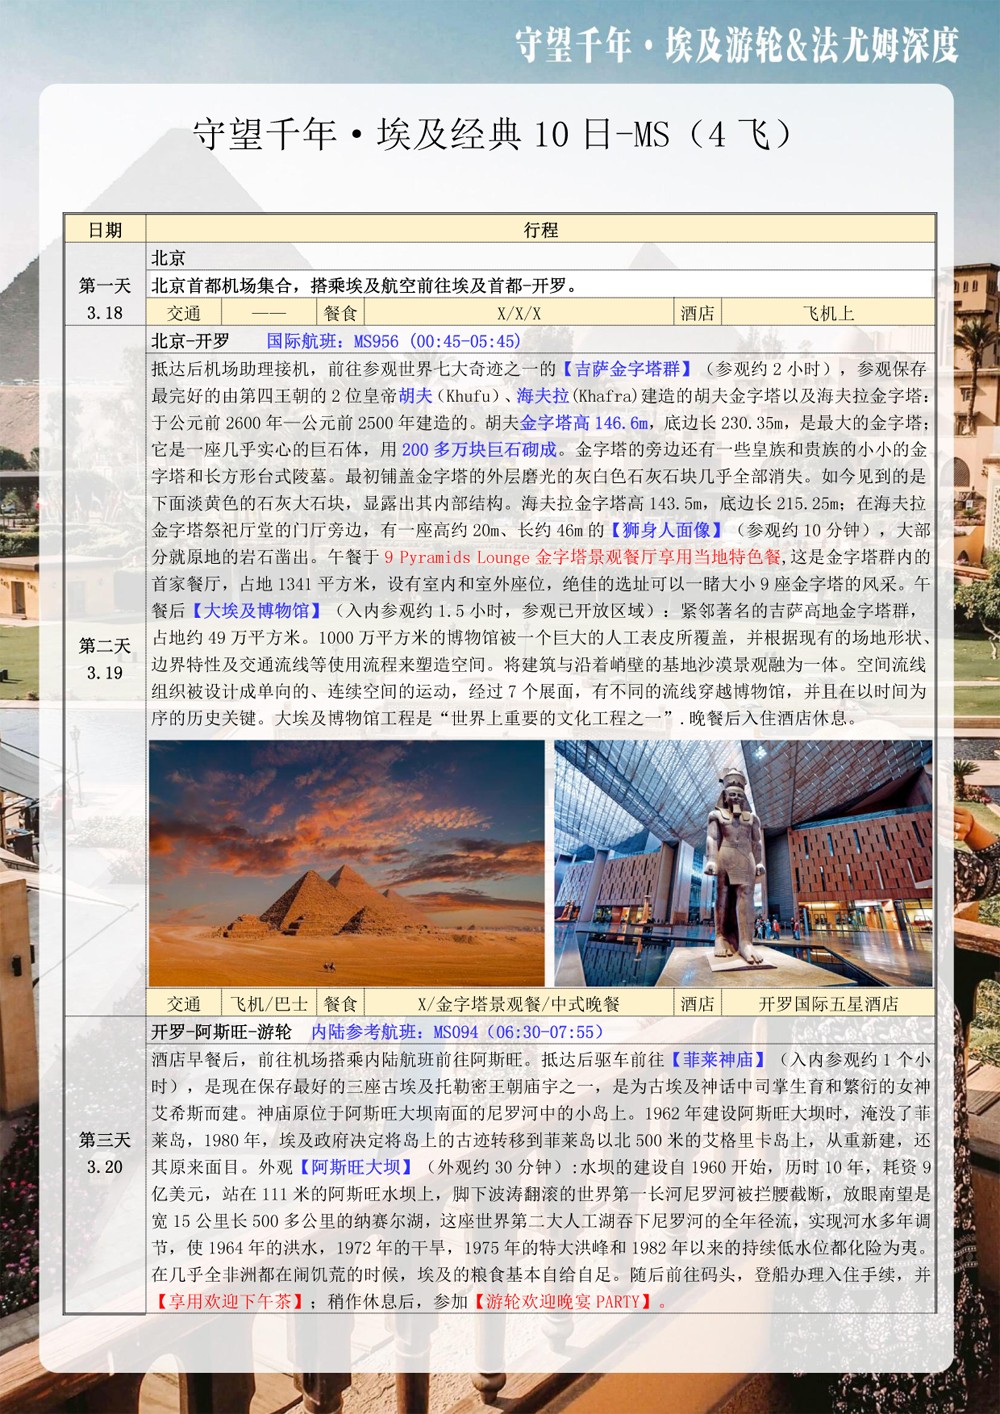Click the blue 胡夫 Khufu name link

(x=415, y=396)
